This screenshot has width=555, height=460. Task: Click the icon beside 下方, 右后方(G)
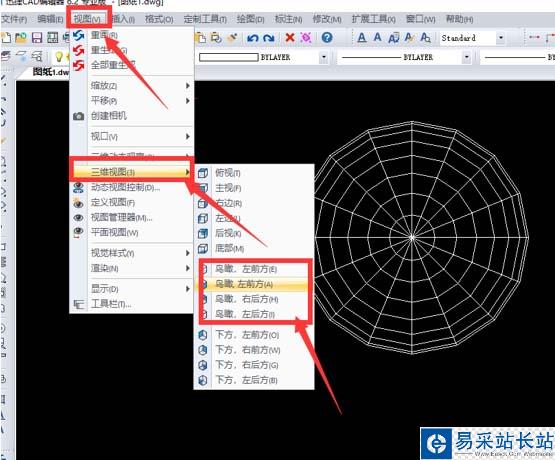click(x=202, y=365)
